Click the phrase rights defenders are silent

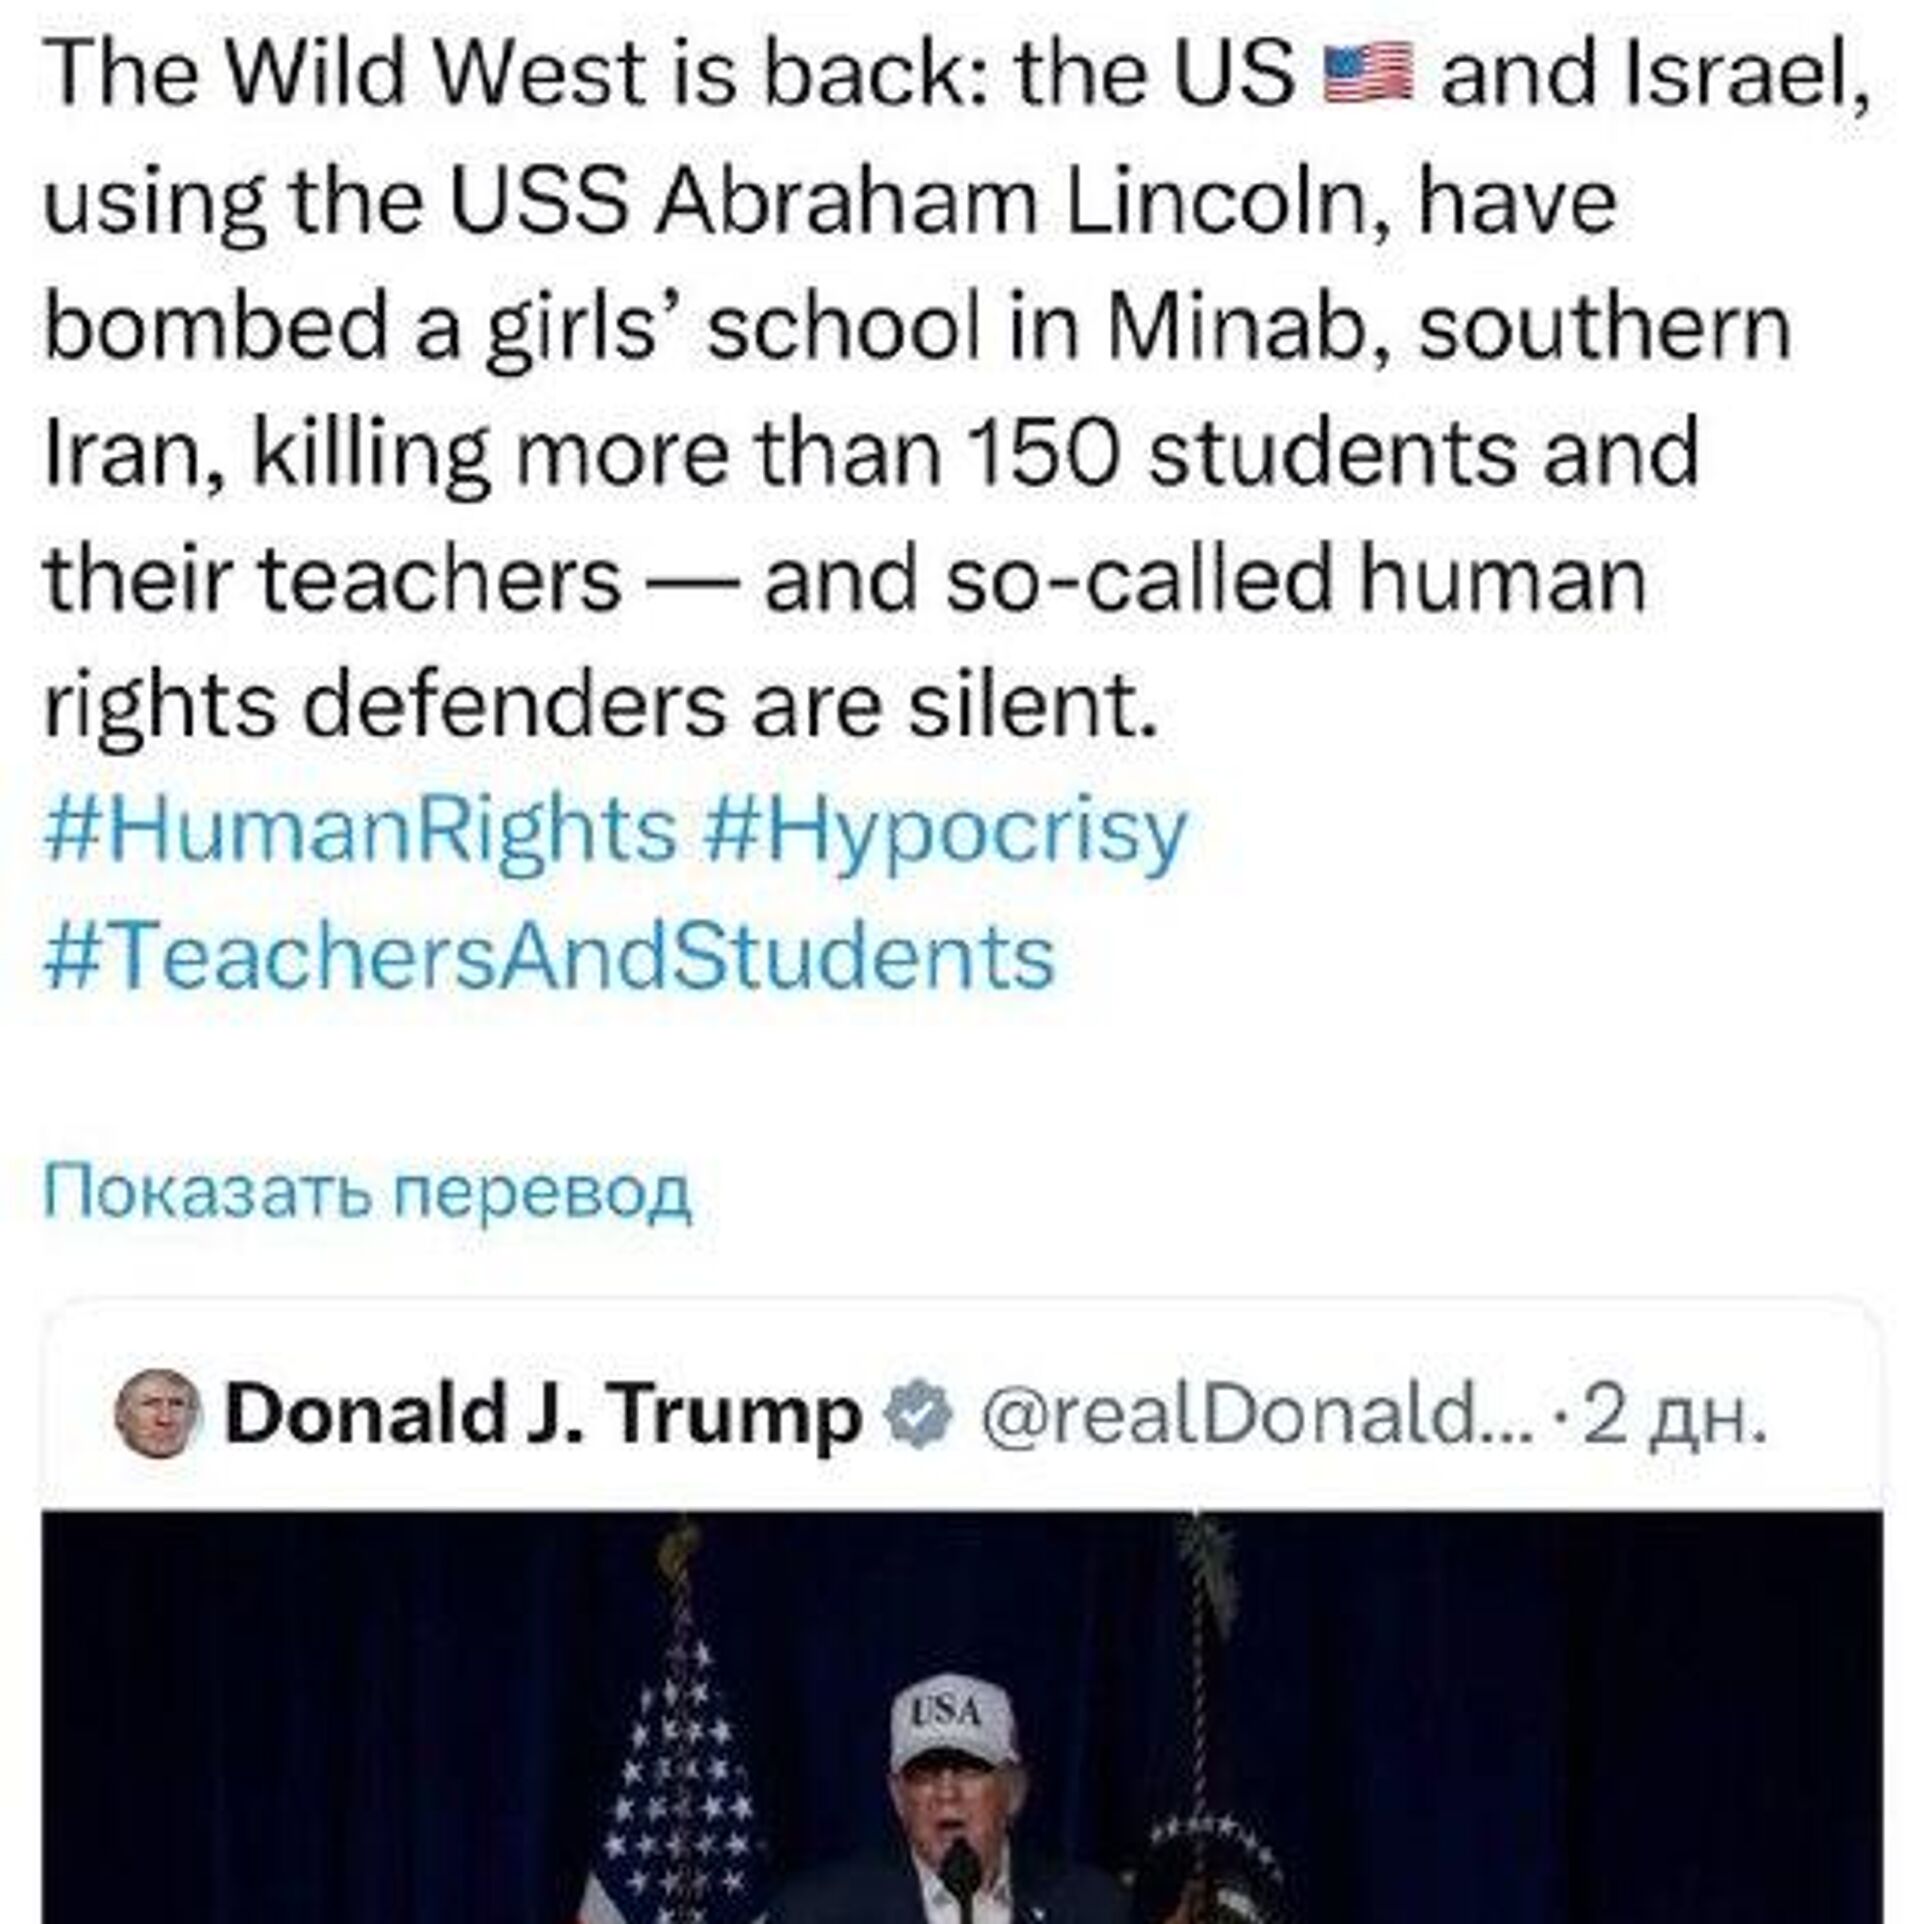600,705
